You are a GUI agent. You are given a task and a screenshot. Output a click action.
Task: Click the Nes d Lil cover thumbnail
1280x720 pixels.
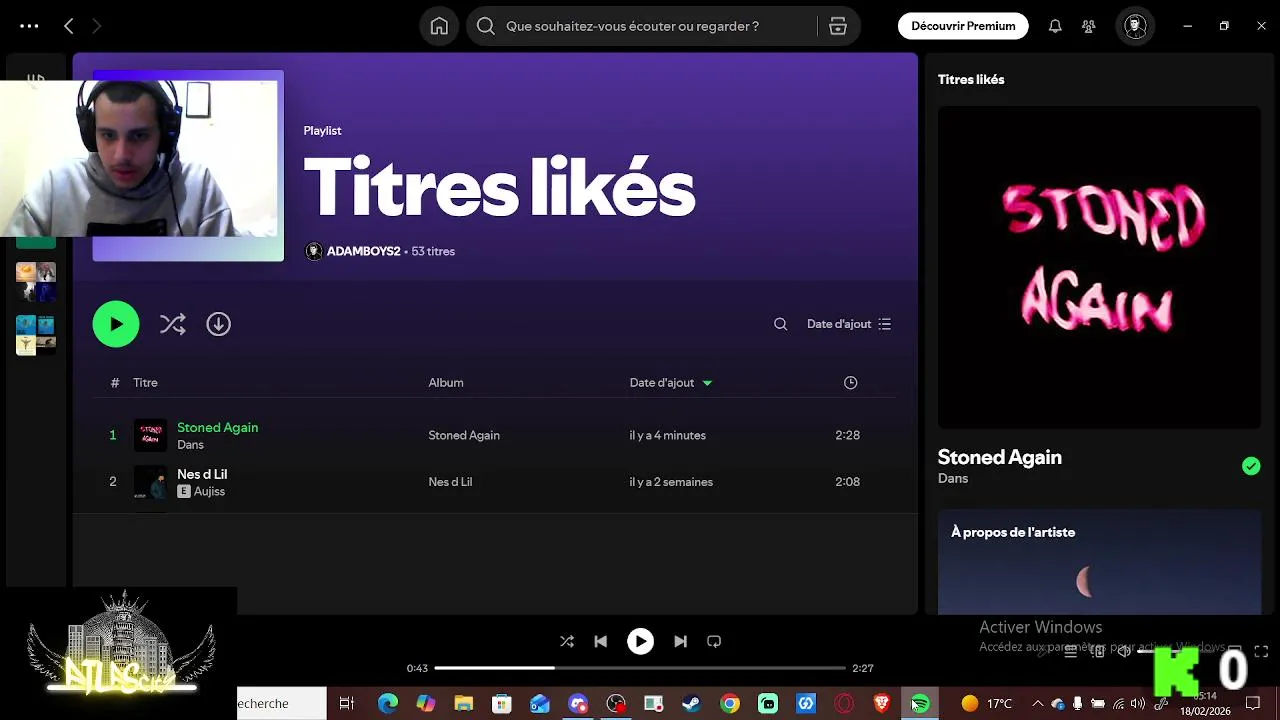click(151, 482)
